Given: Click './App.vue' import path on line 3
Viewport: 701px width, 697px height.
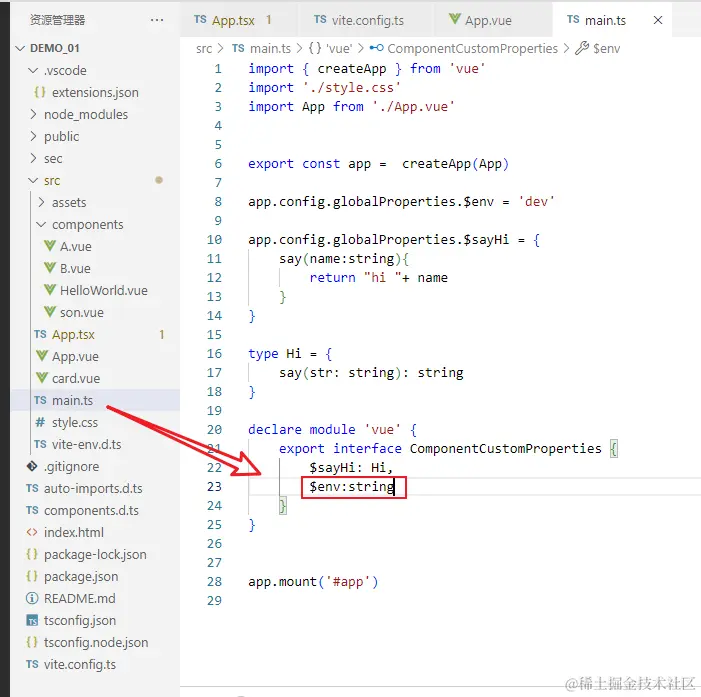Looking at the screenshot, I should point(413,107).
